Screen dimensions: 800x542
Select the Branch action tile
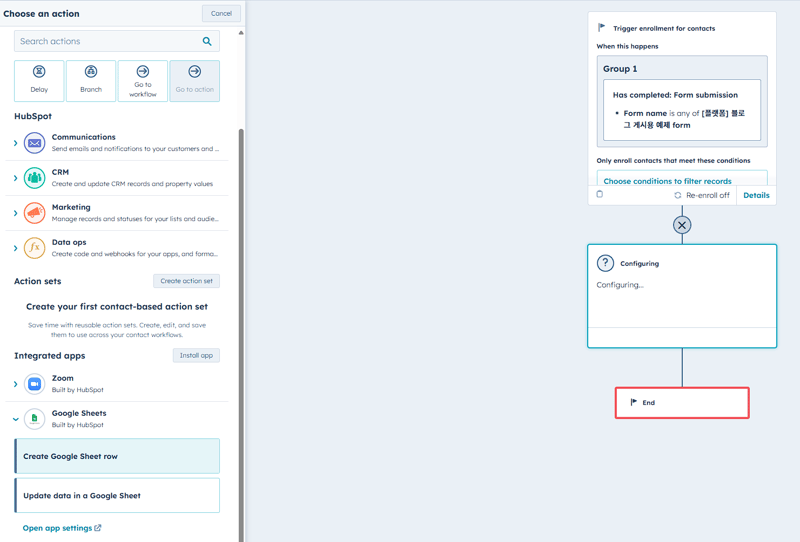pos(91,81)
